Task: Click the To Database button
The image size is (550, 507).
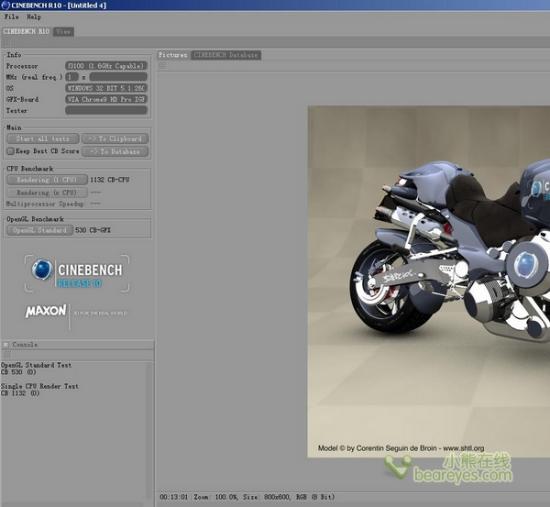Action: 115,152
